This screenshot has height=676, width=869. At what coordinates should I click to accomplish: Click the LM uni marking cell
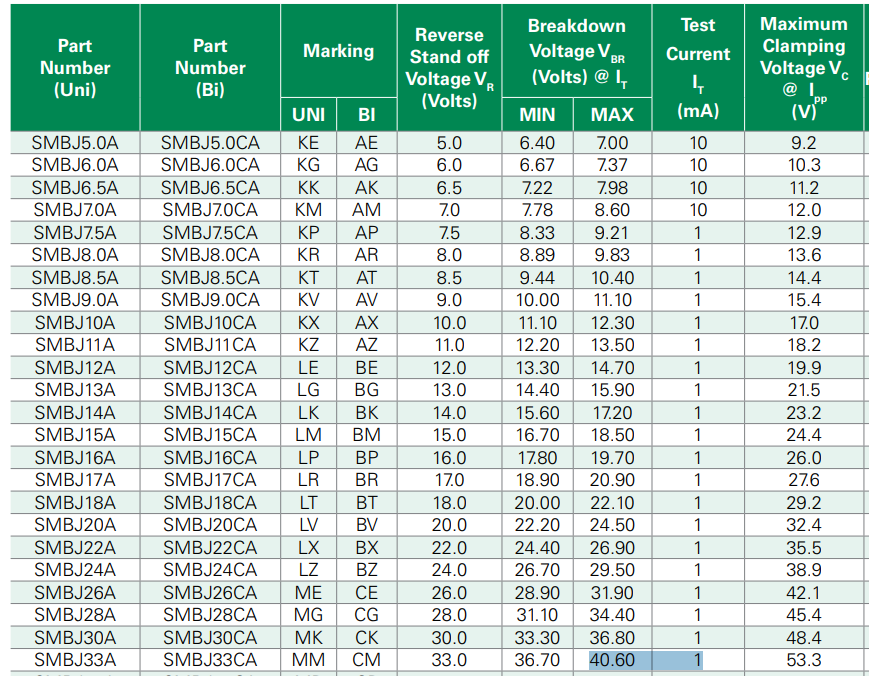point(308,435)
